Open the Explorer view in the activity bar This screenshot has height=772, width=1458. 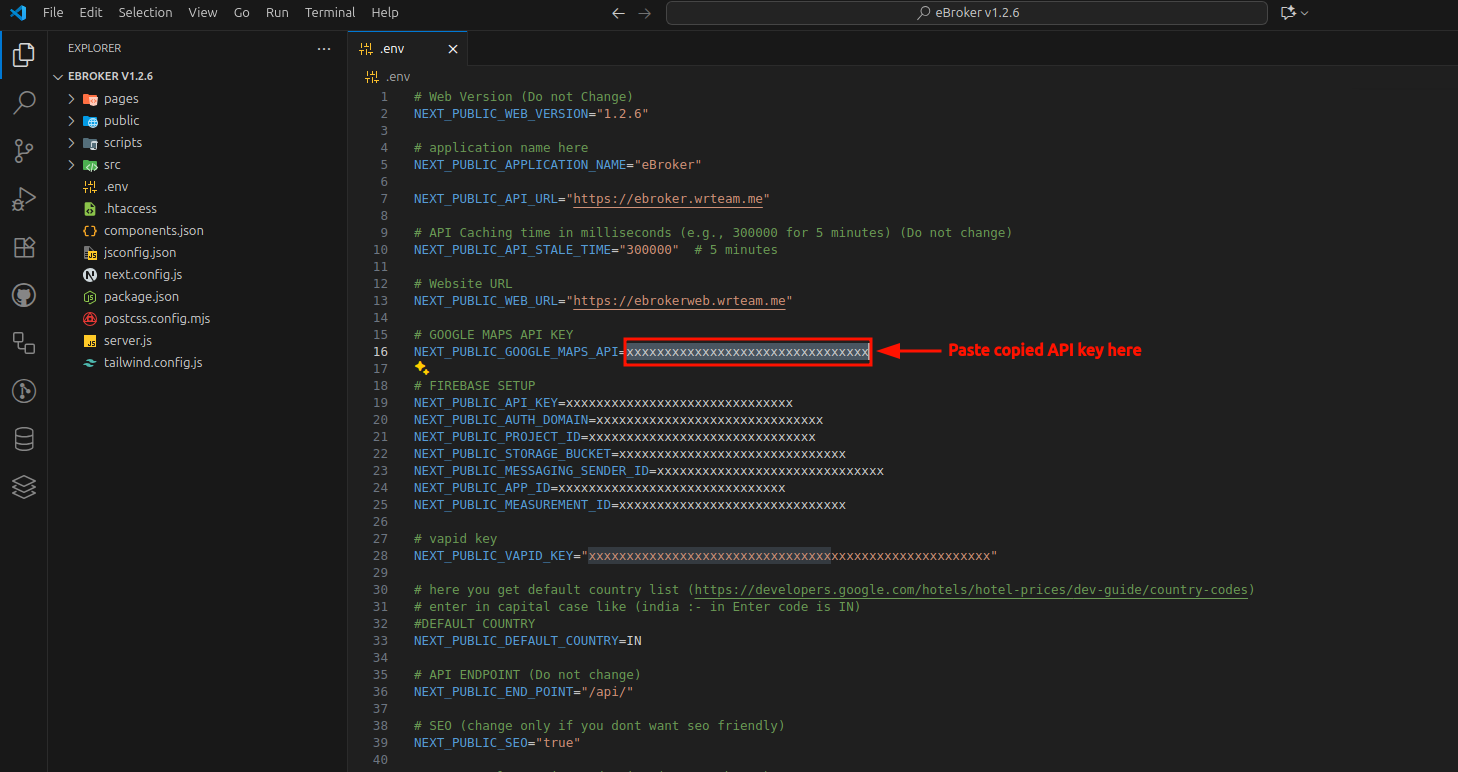tap(24, 55)
